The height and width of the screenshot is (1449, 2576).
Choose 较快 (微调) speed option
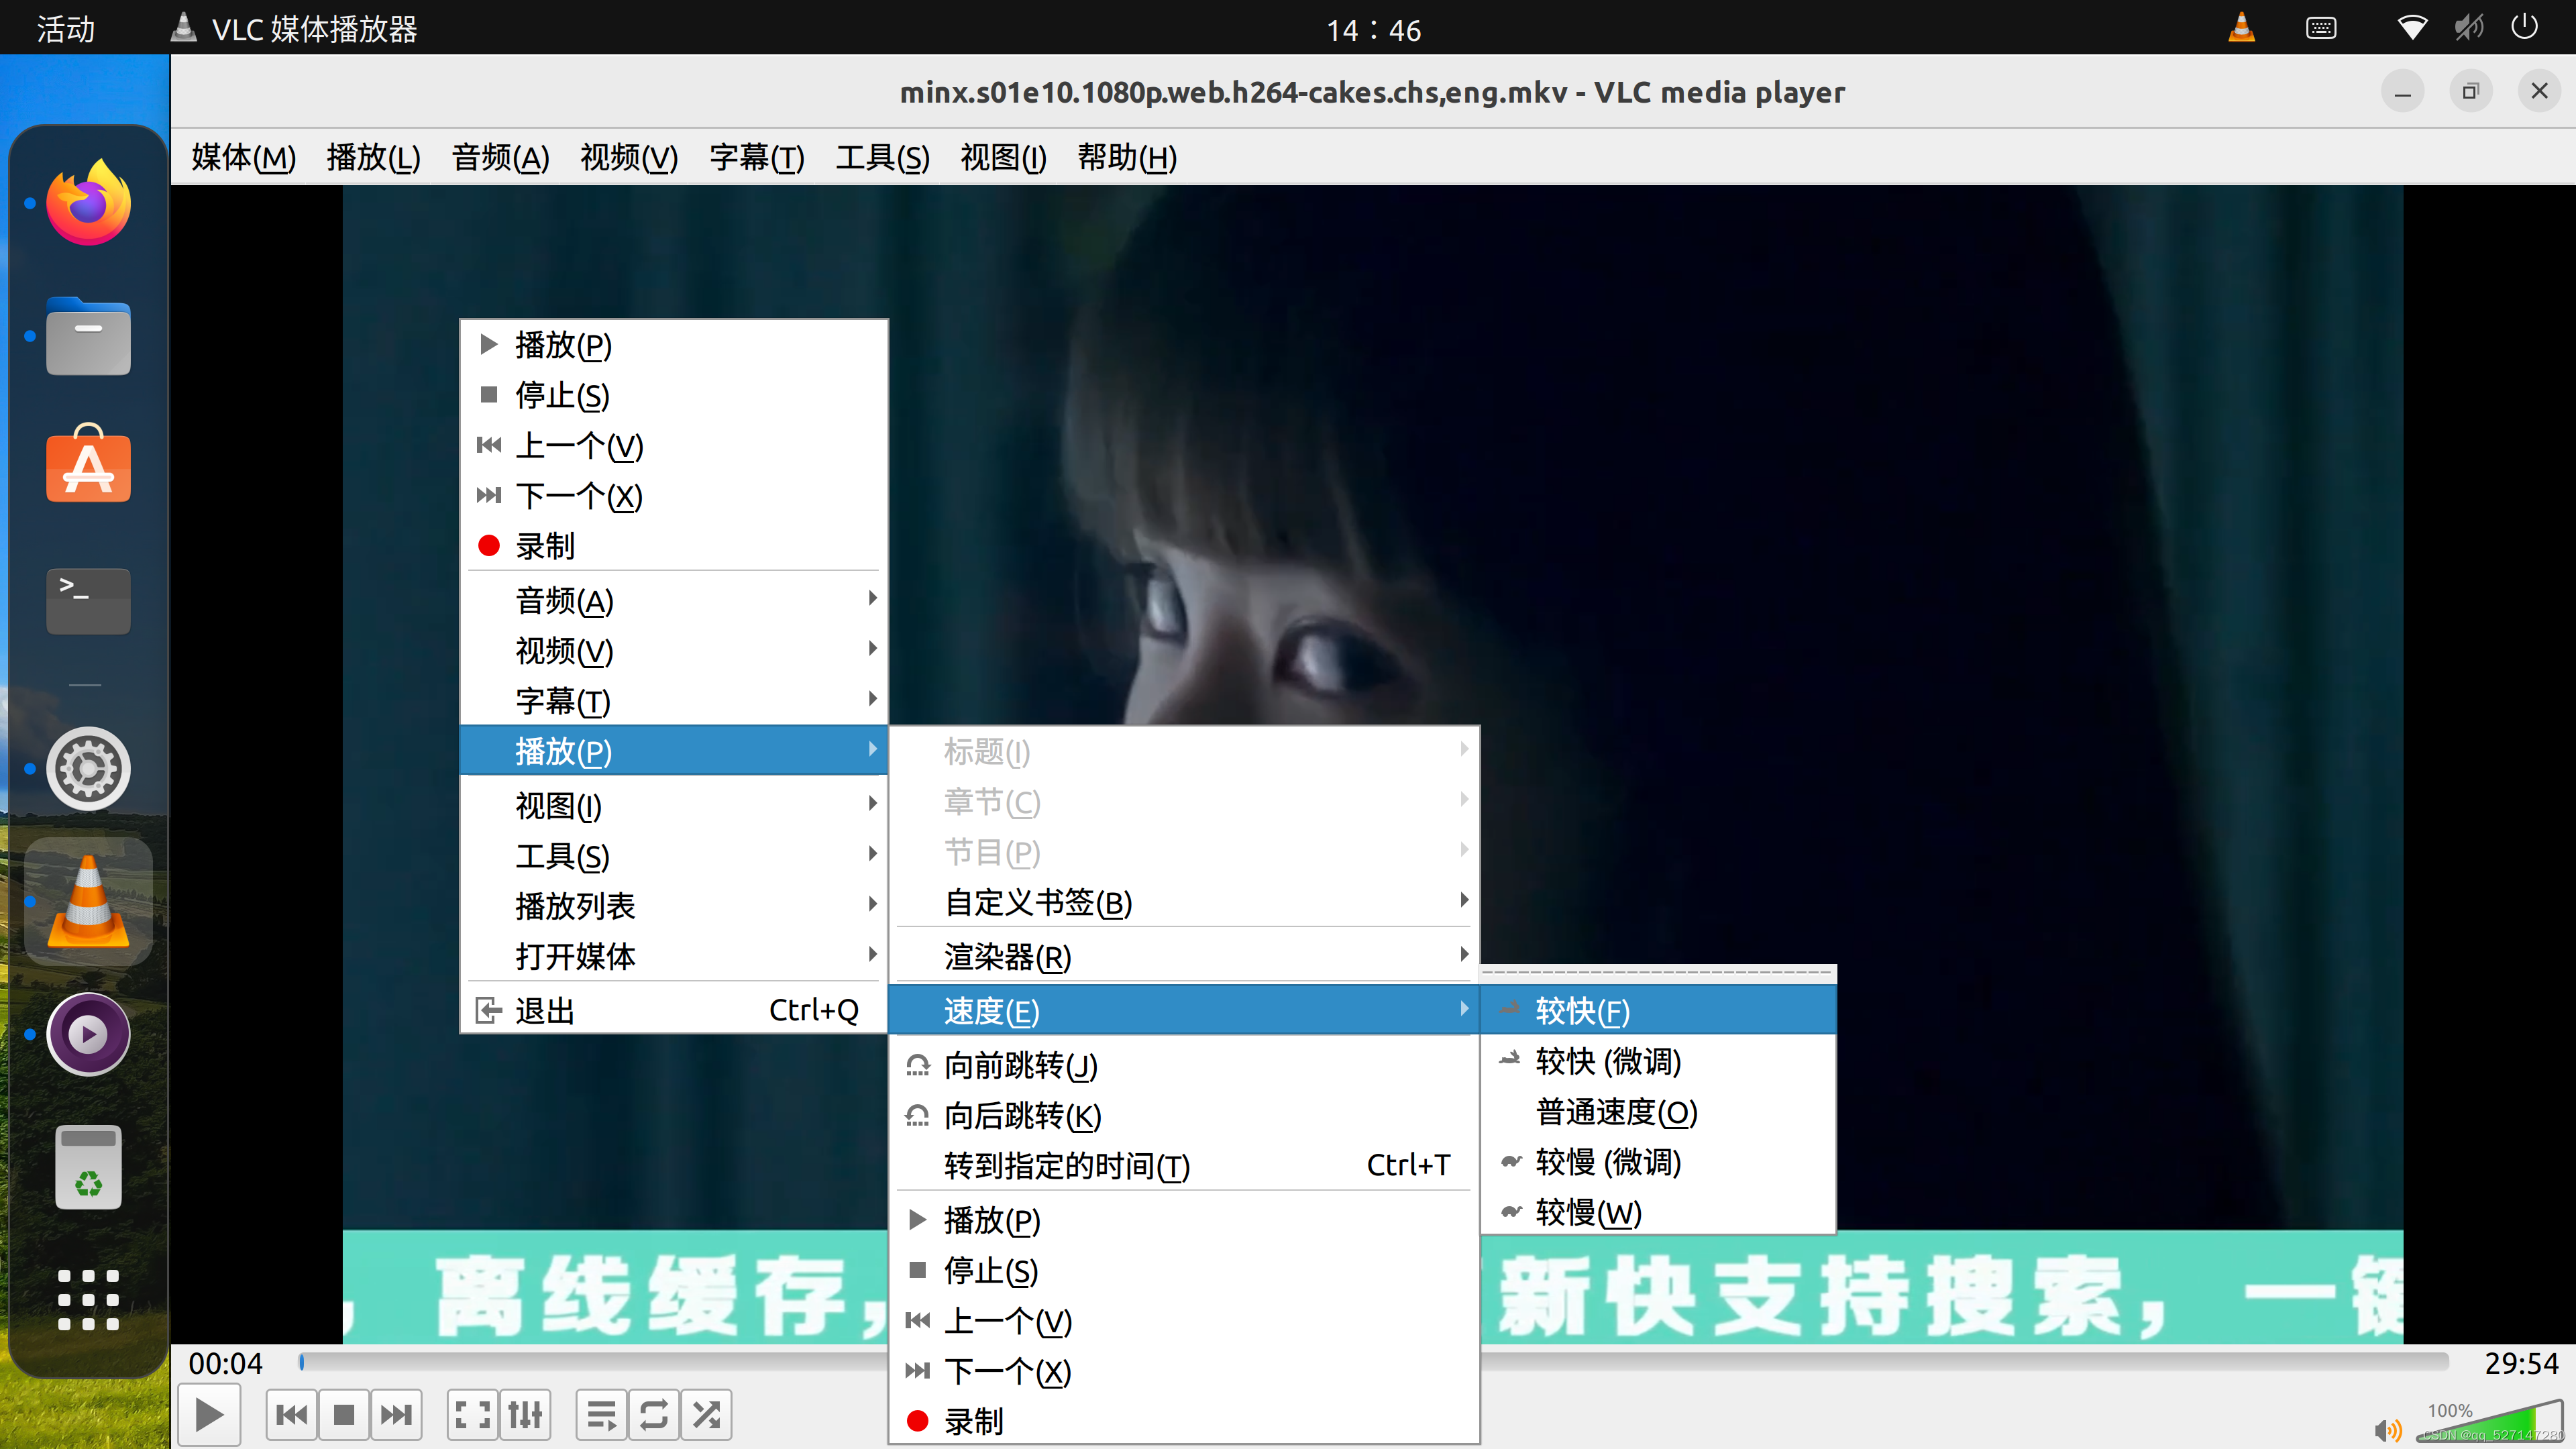1658,1061
